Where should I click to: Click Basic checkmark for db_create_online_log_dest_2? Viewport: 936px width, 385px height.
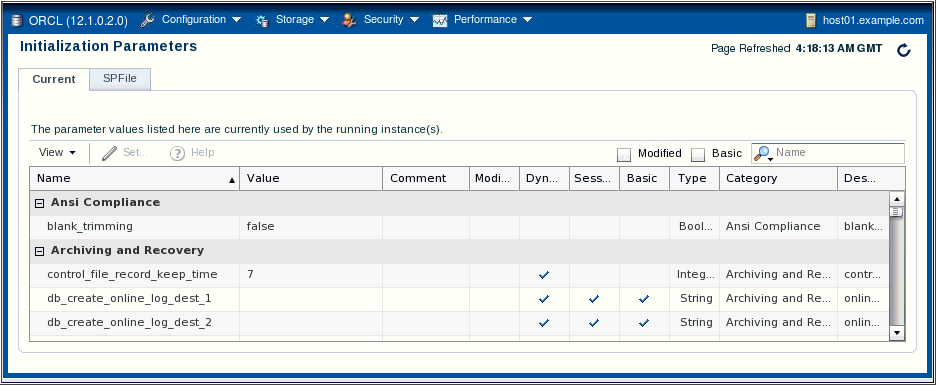644,323
